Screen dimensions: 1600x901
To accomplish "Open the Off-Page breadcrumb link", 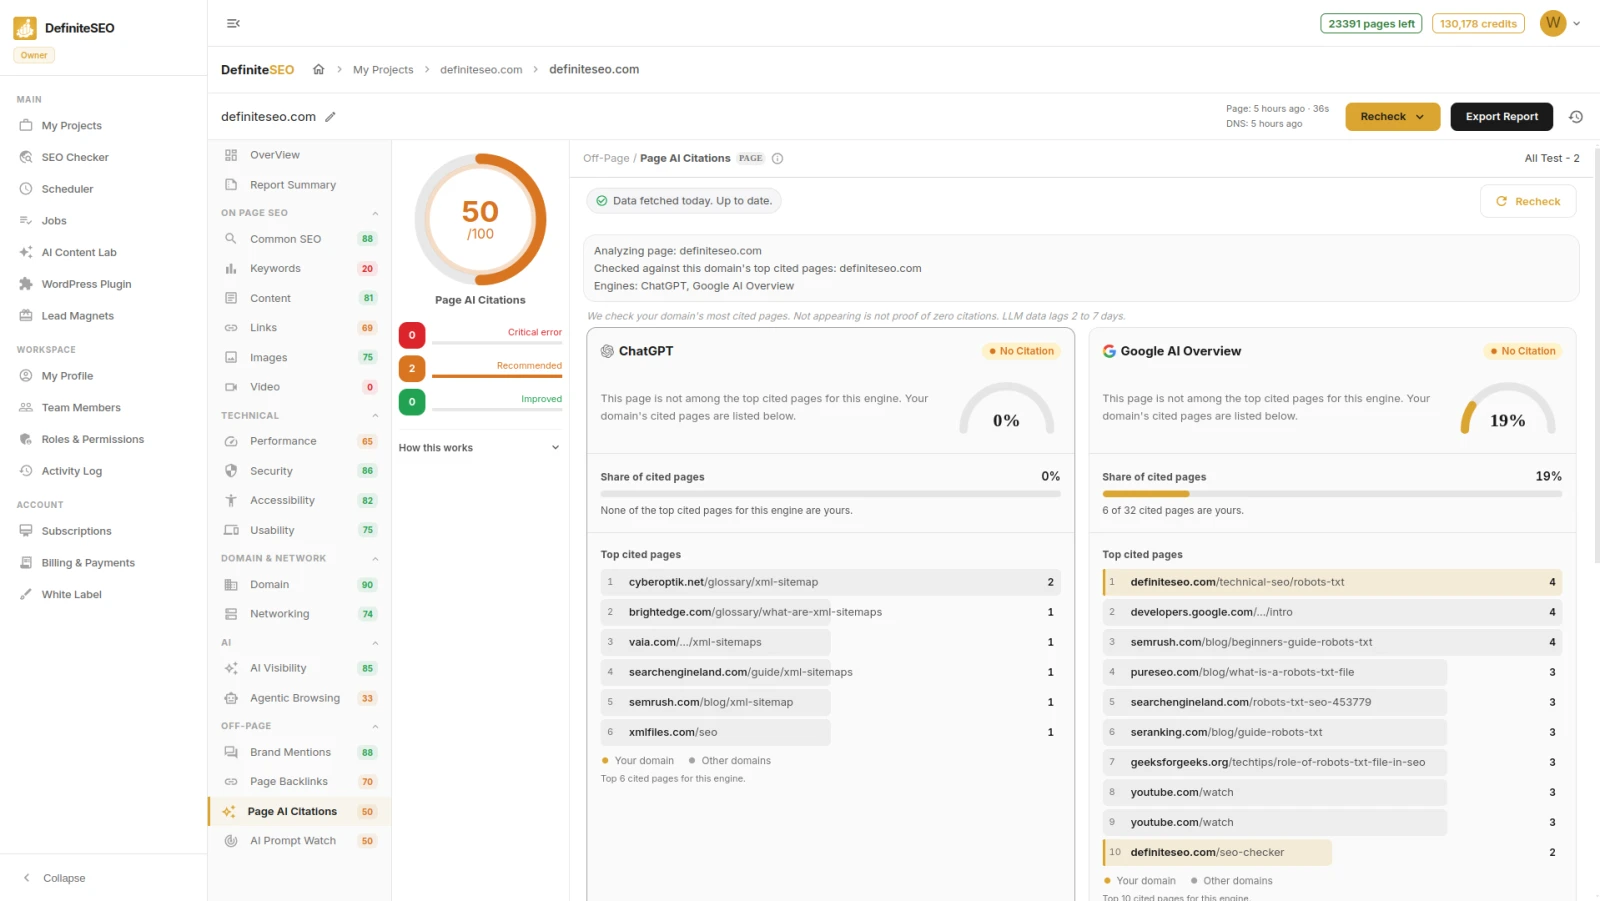I will coord(606,158).
